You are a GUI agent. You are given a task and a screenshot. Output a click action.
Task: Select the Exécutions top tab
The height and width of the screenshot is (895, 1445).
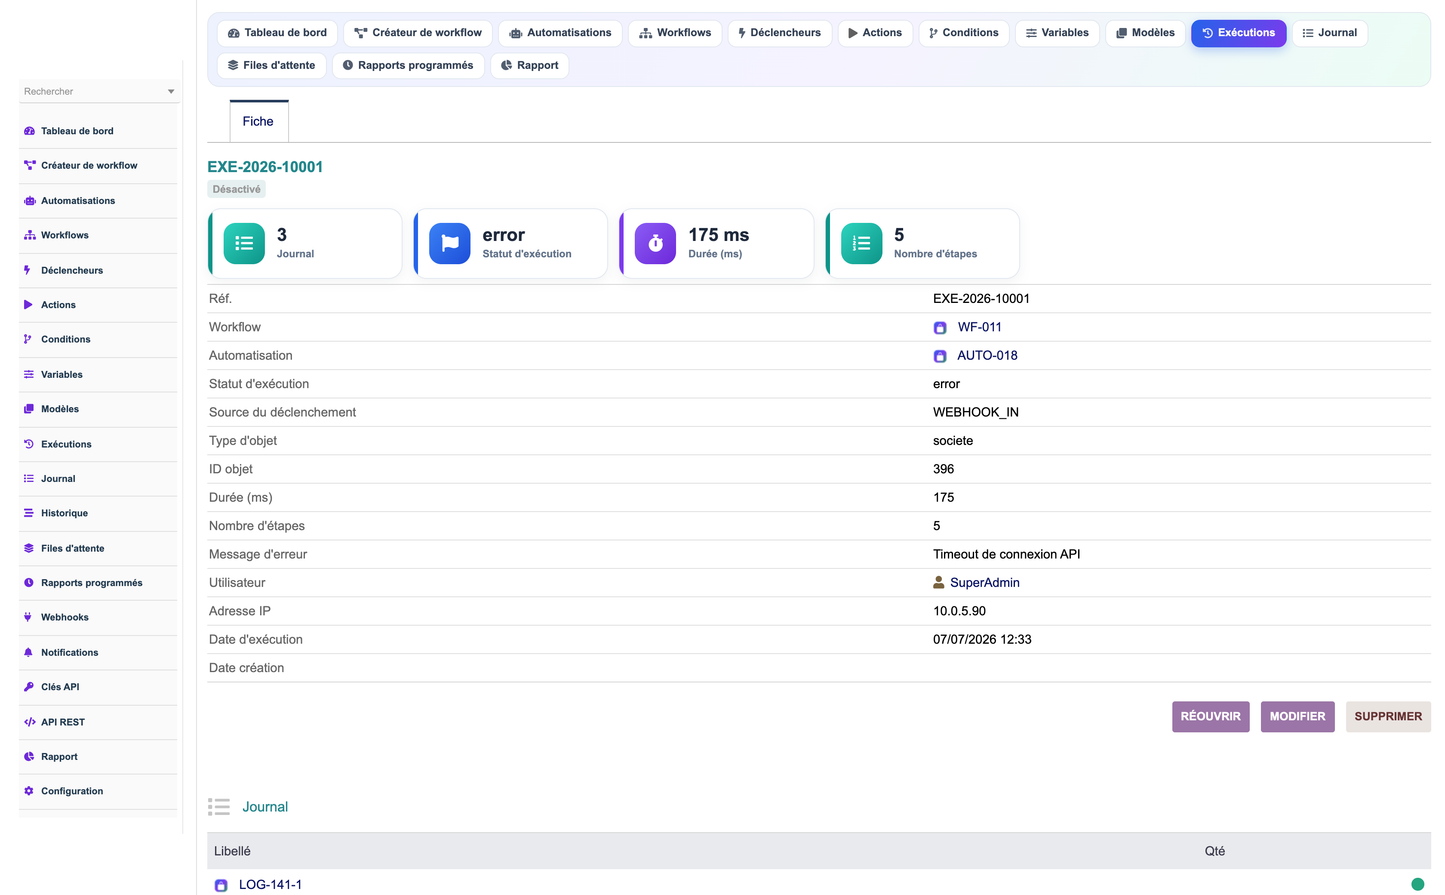tap(1238, 33)
